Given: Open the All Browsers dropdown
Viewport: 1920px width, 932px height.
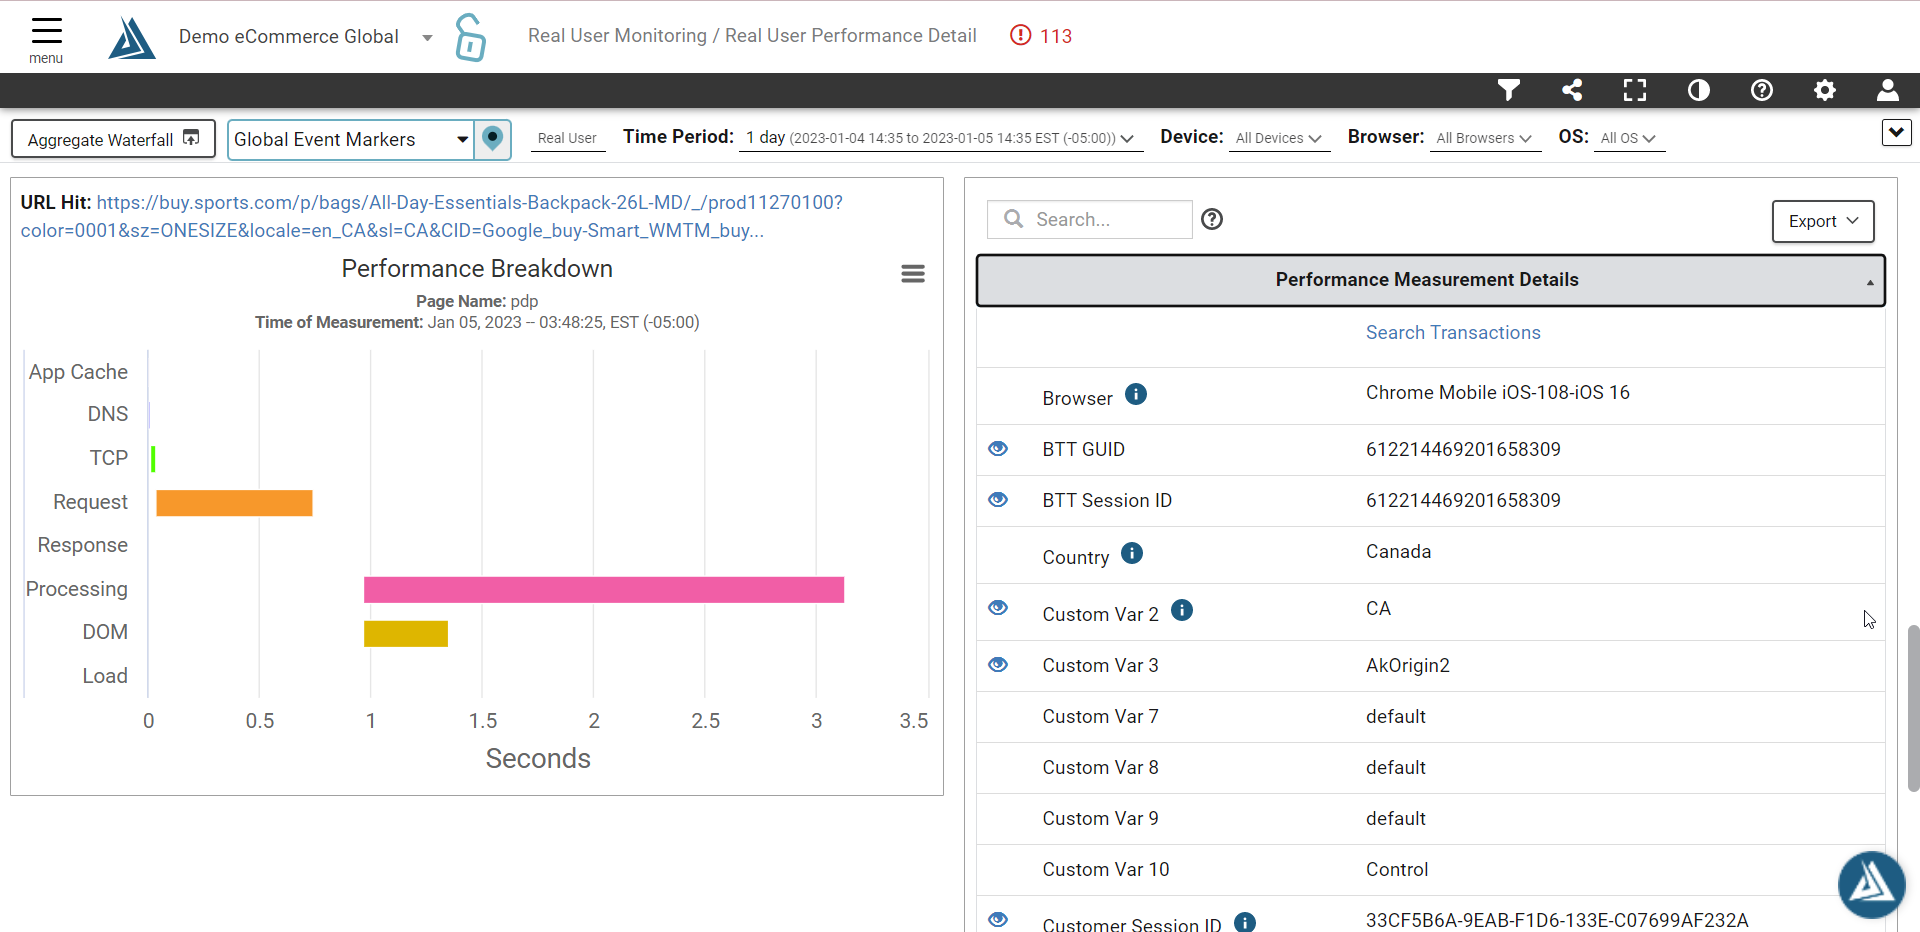Looking at the screenshot, I should 1484,138.
